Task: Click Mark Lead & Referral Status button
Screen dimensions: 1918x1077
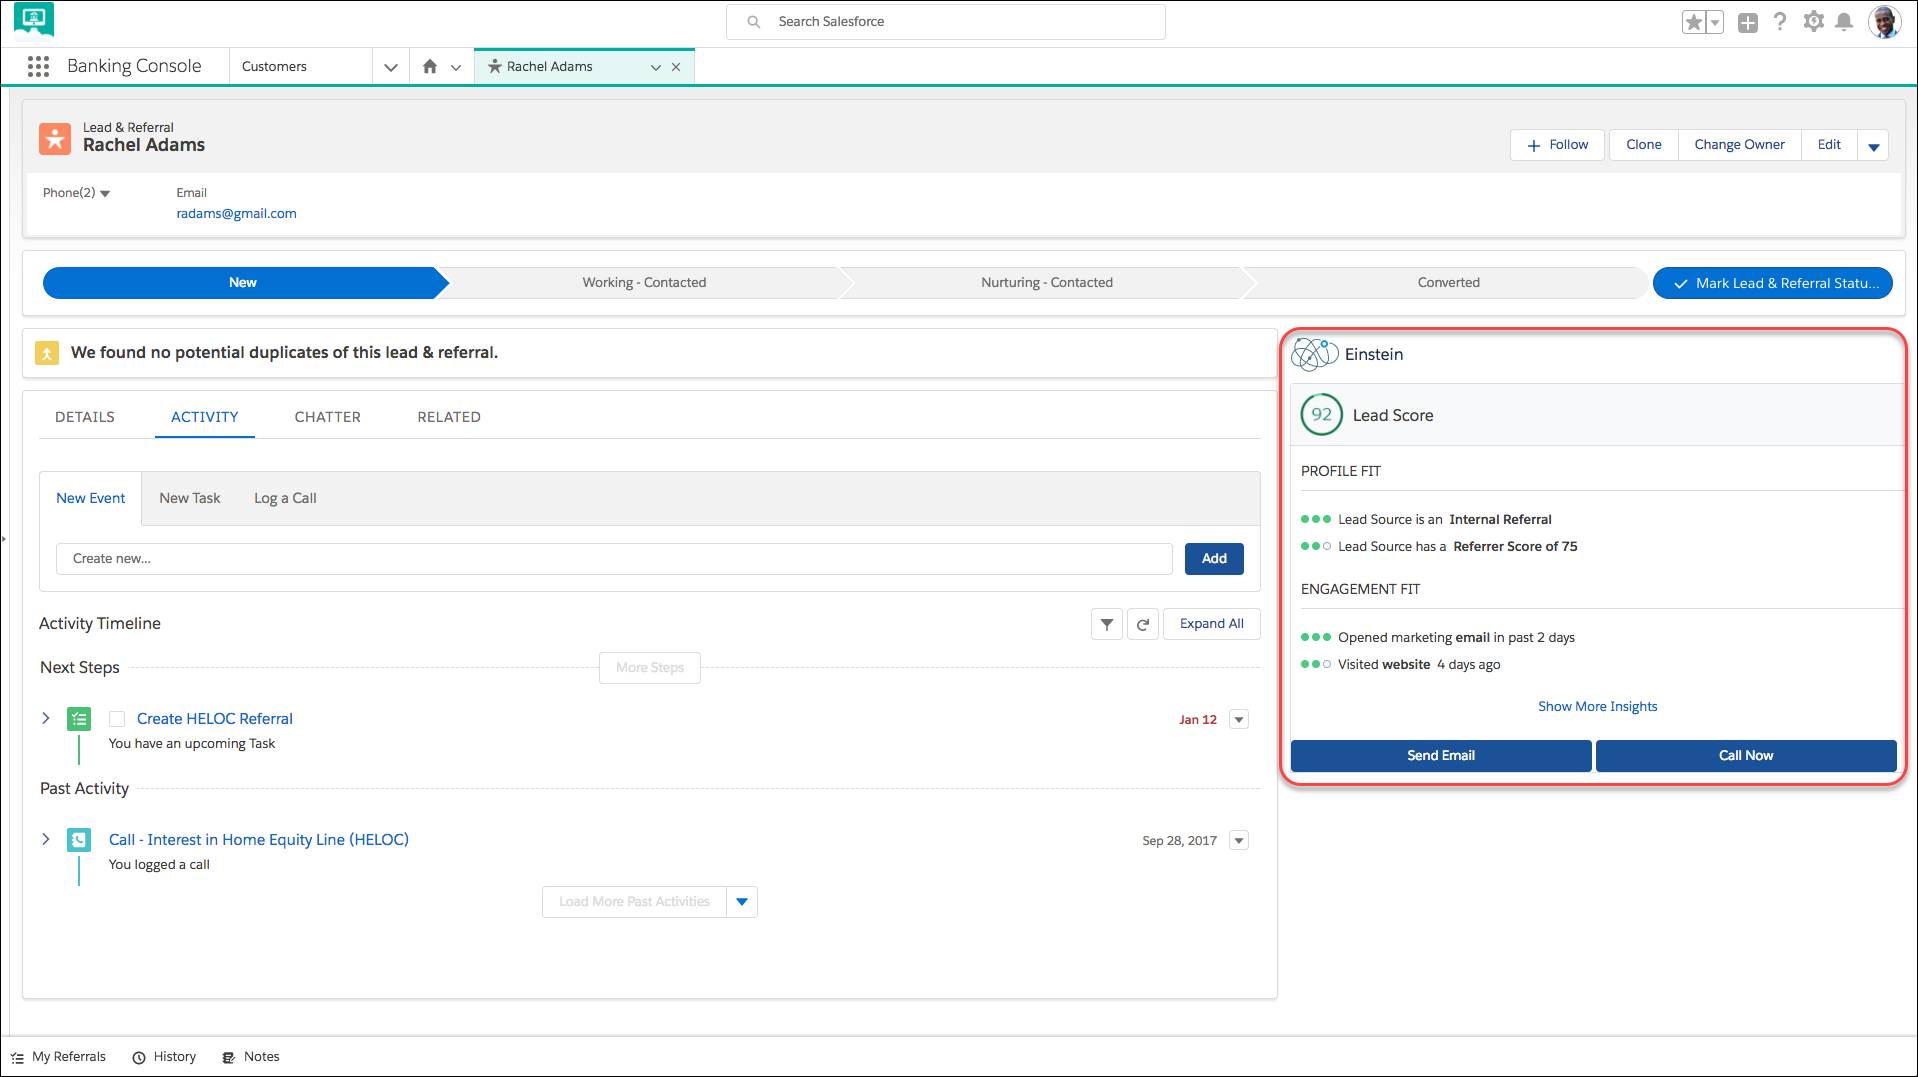Action: (x=1773, y=283)
